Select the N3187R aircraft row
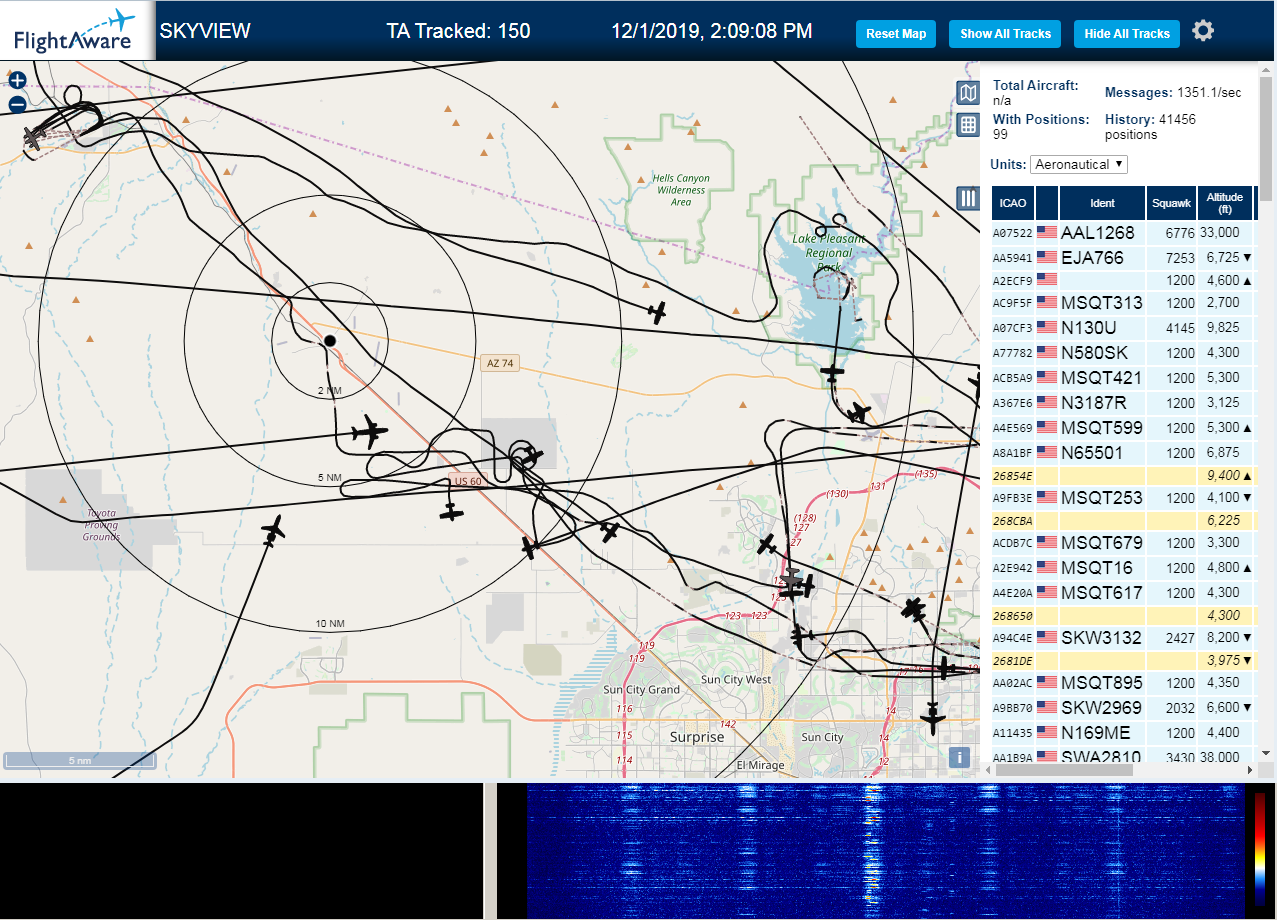The image size is (1277, 921). pos(1122,402)
